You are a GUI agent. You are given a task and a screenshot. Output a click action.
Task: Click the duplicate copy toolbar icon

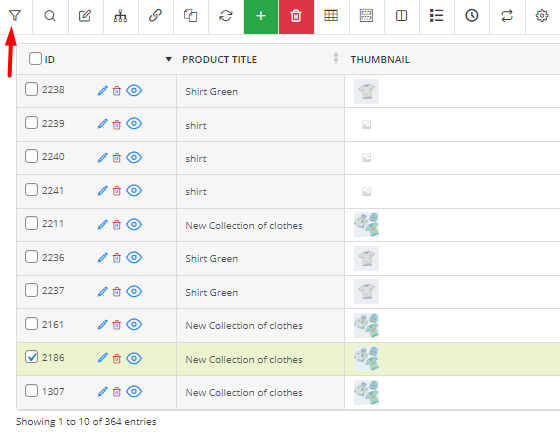pos(190,16)
